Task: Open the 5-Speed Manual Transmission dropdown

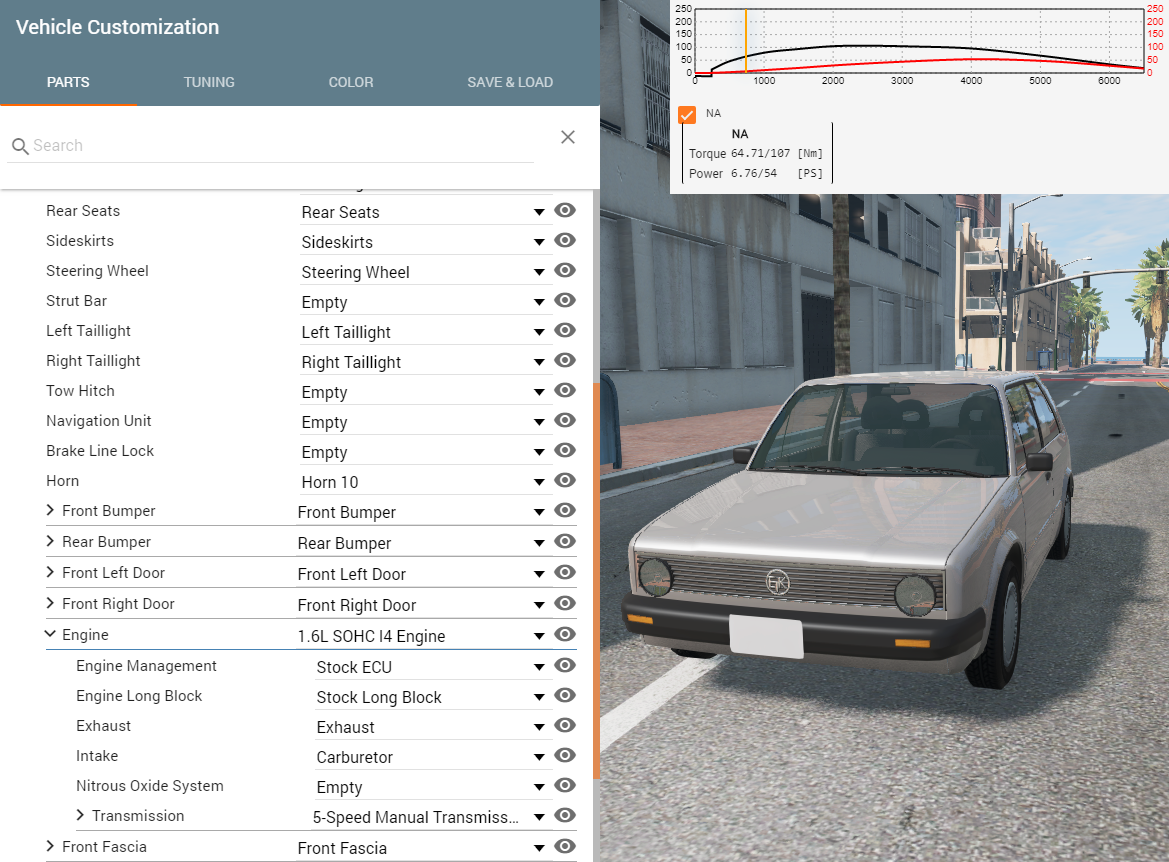Action: [x=431, y=817]
